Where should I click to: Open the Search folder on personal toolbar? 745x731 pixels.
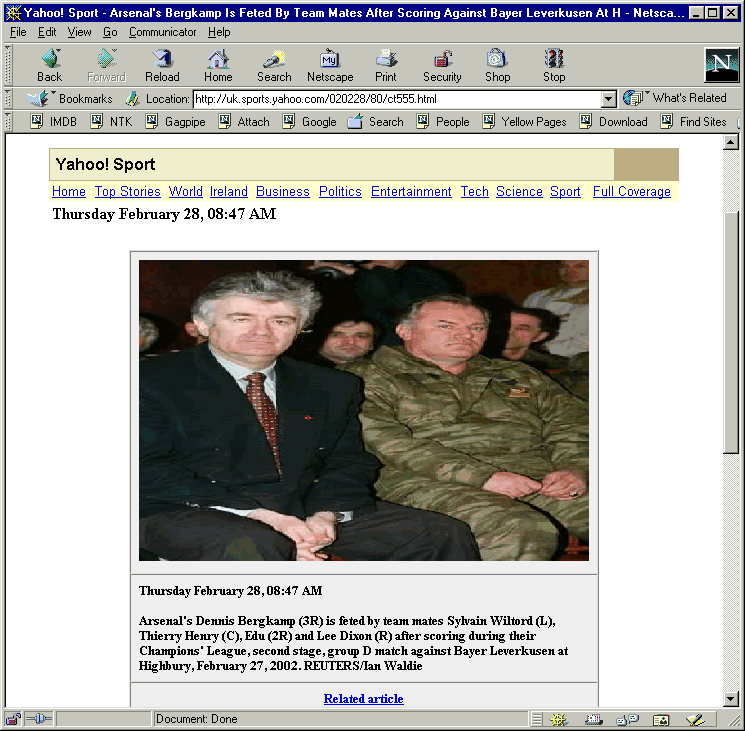(x=375, y=122)
